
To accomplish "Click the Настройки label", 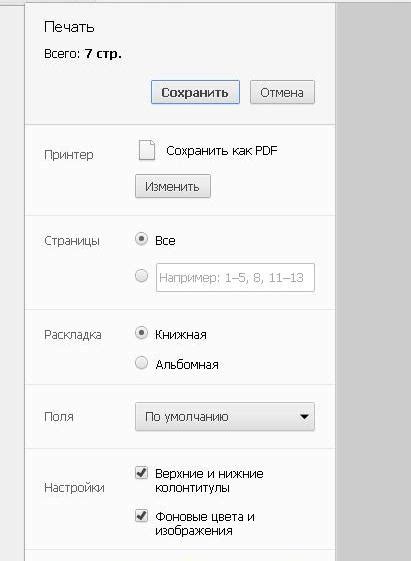I will pyautogui.click(x=74, y=488).
